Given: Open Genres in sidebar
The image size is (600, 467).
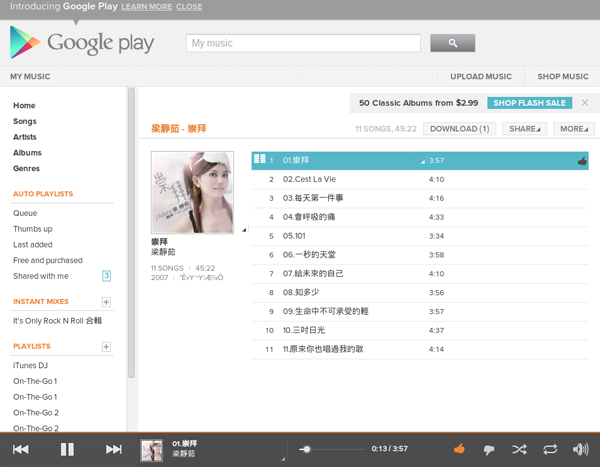Looking at the screenshot, I should click(26, 168).
